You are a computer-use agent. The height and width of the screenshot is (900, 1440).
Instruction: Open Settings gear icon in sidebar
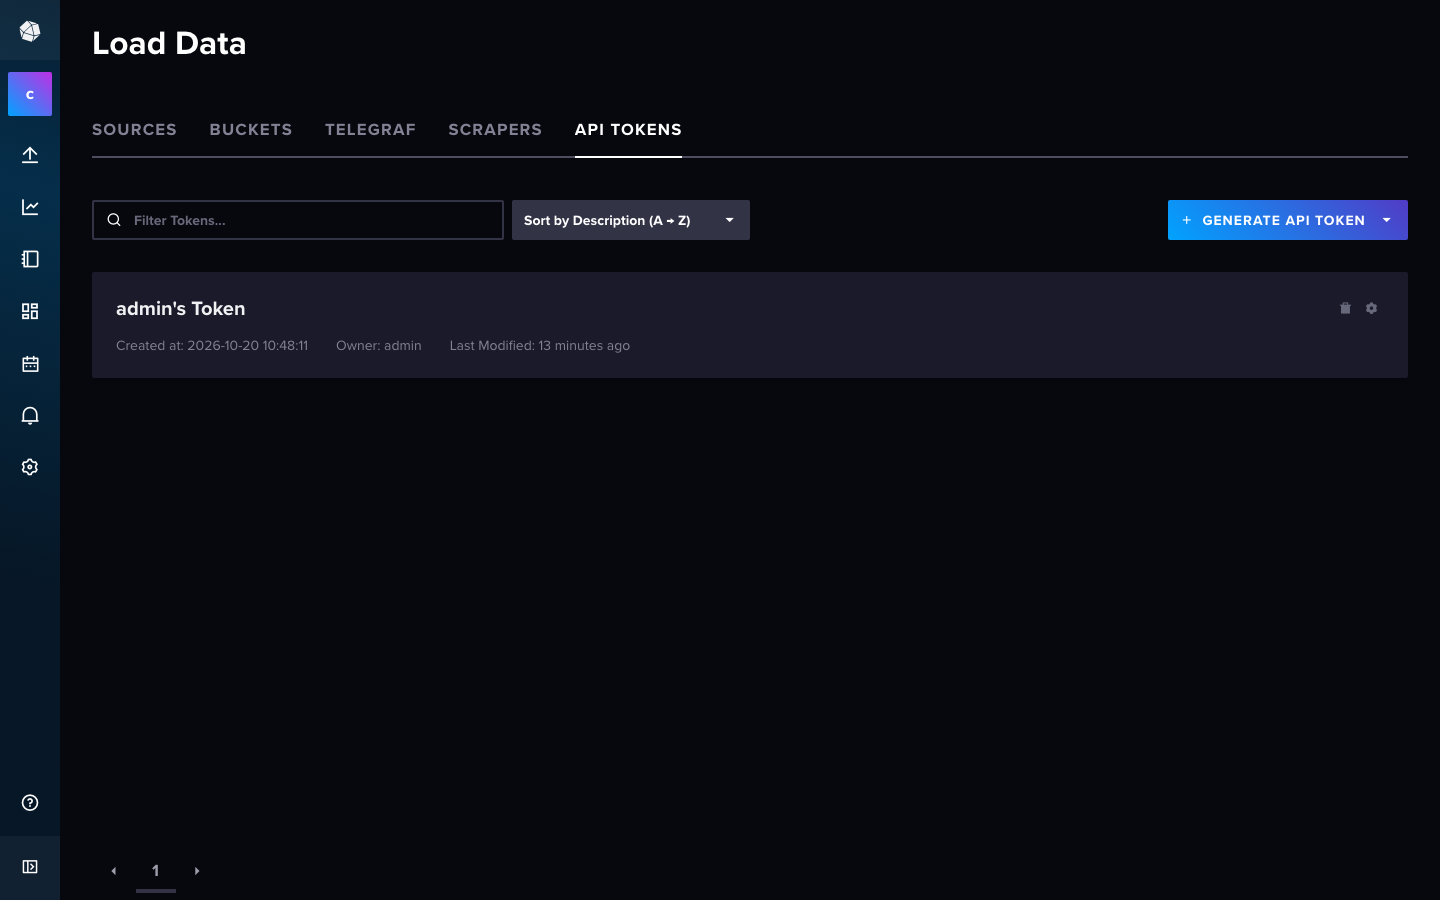pyautogui.click(x=30, y=467)
